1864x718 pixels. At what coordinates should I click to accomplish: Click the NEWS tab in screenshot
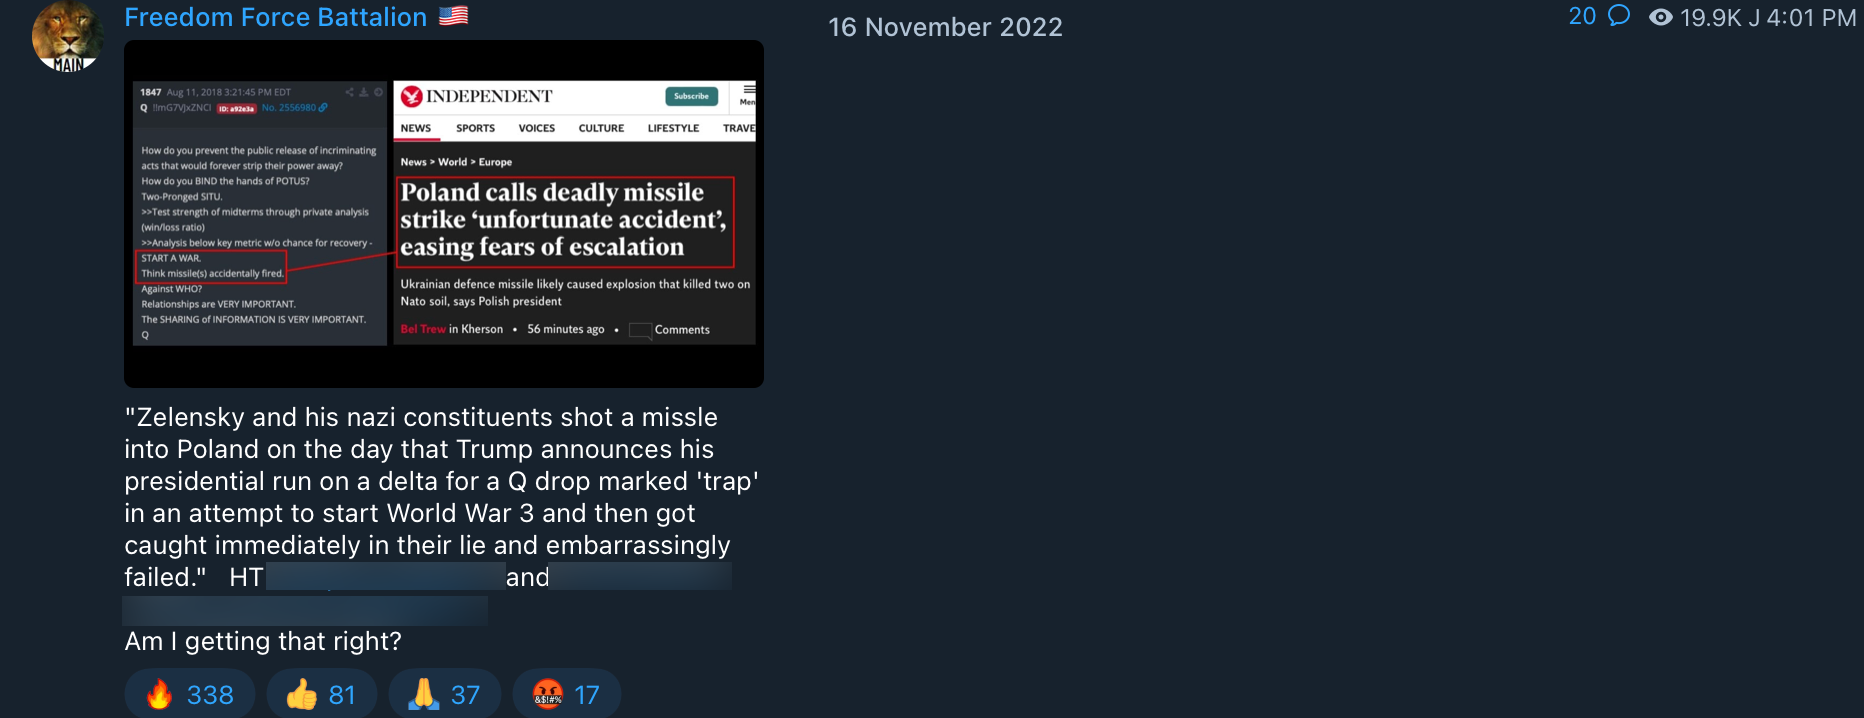tap(416, 128)
